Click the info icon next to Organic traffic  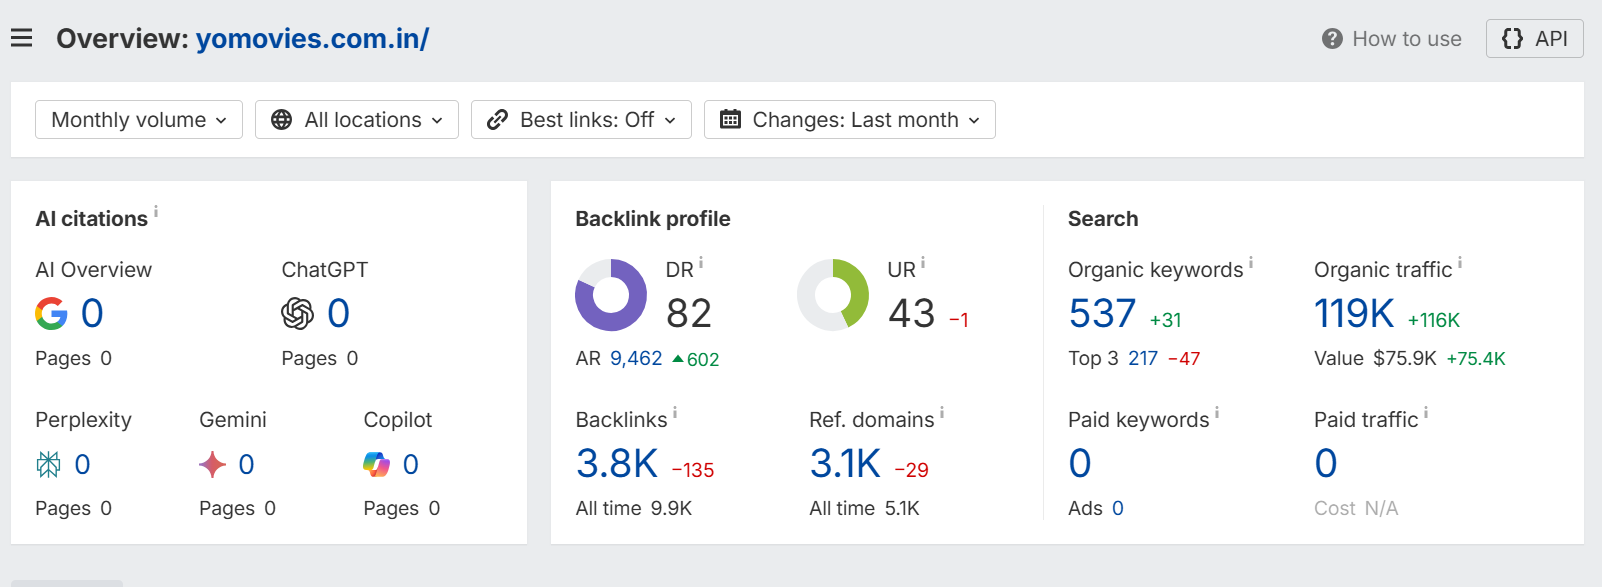click(1460, 262)
